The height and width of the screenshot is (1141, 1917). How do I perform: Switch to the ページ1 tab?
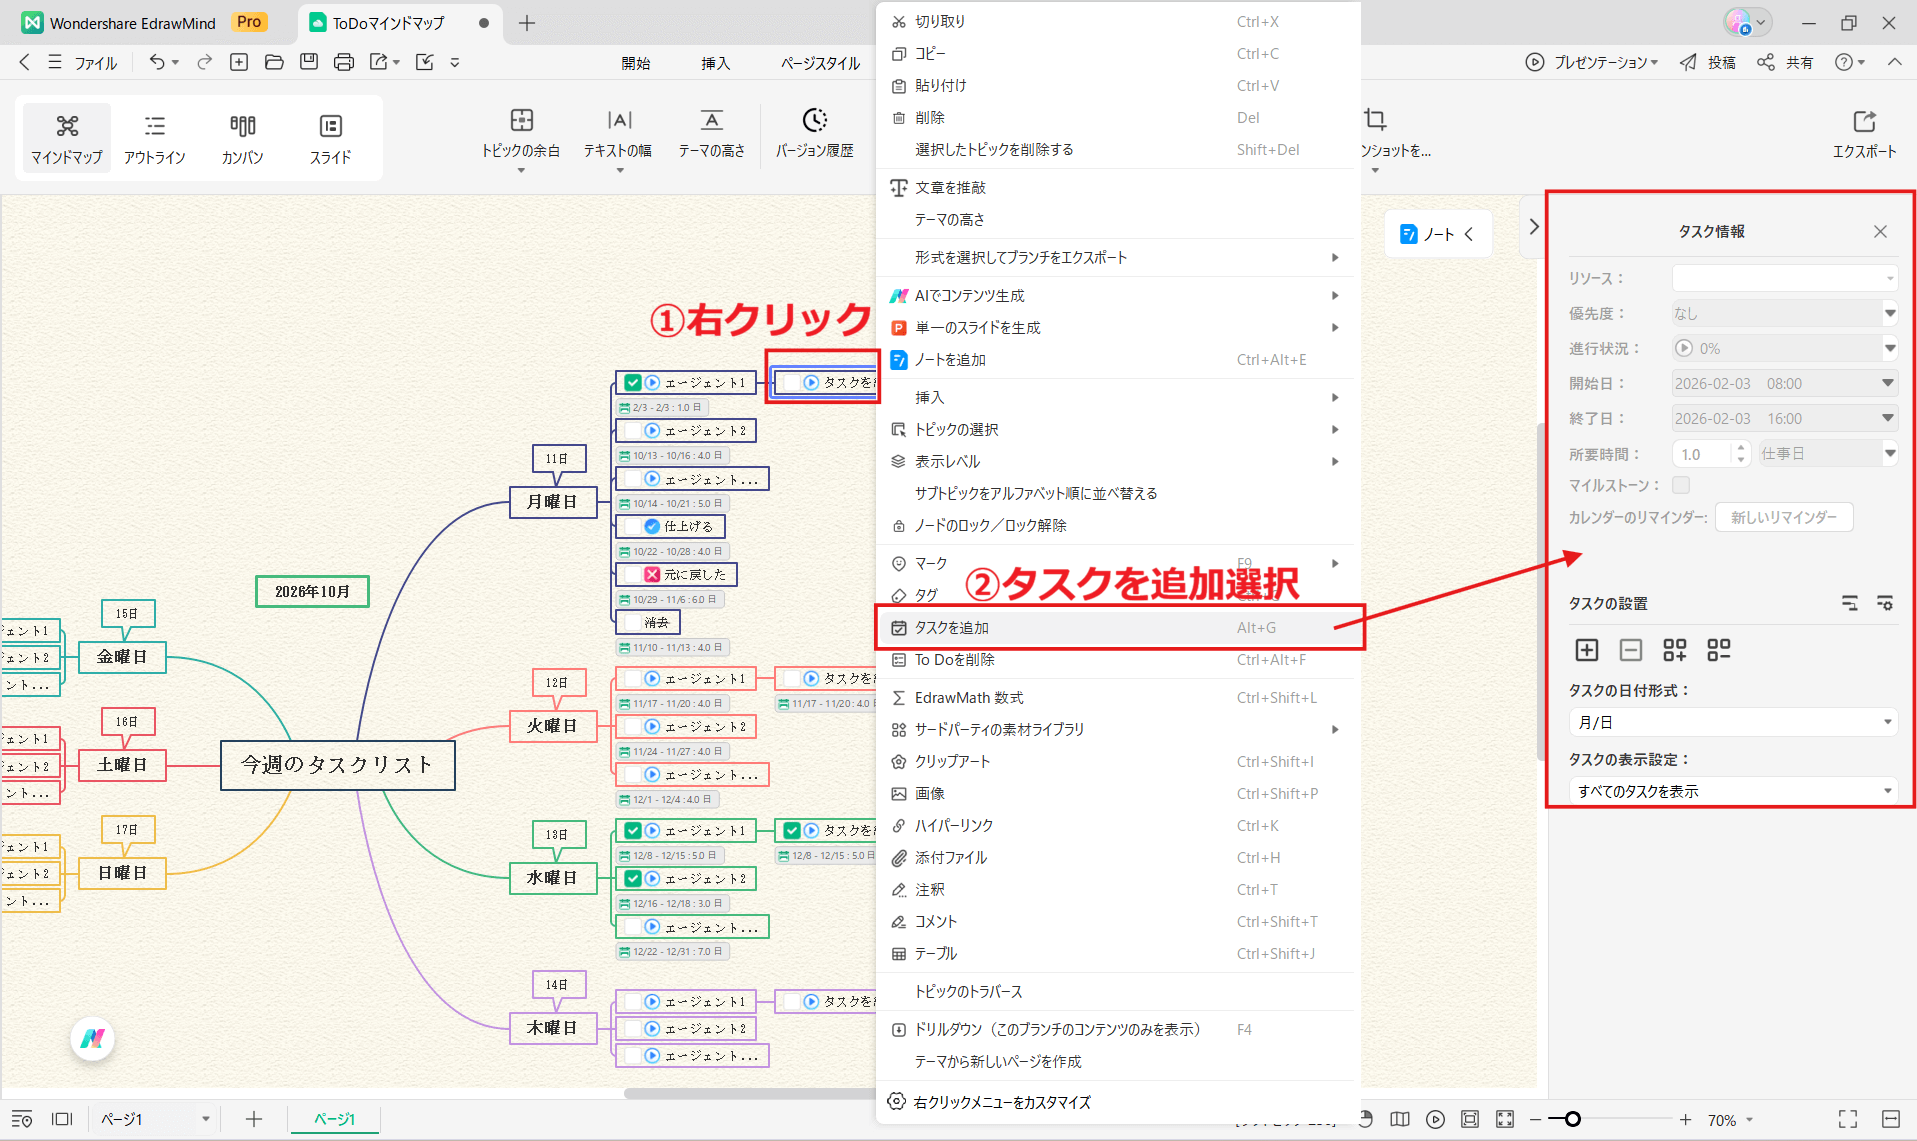click(x=333, y=1119)
